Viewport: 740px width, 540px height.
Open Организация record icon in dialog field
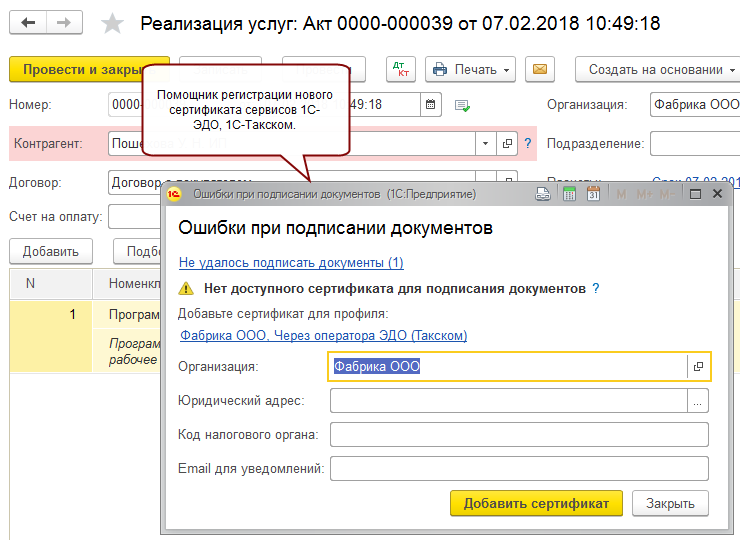698,366
